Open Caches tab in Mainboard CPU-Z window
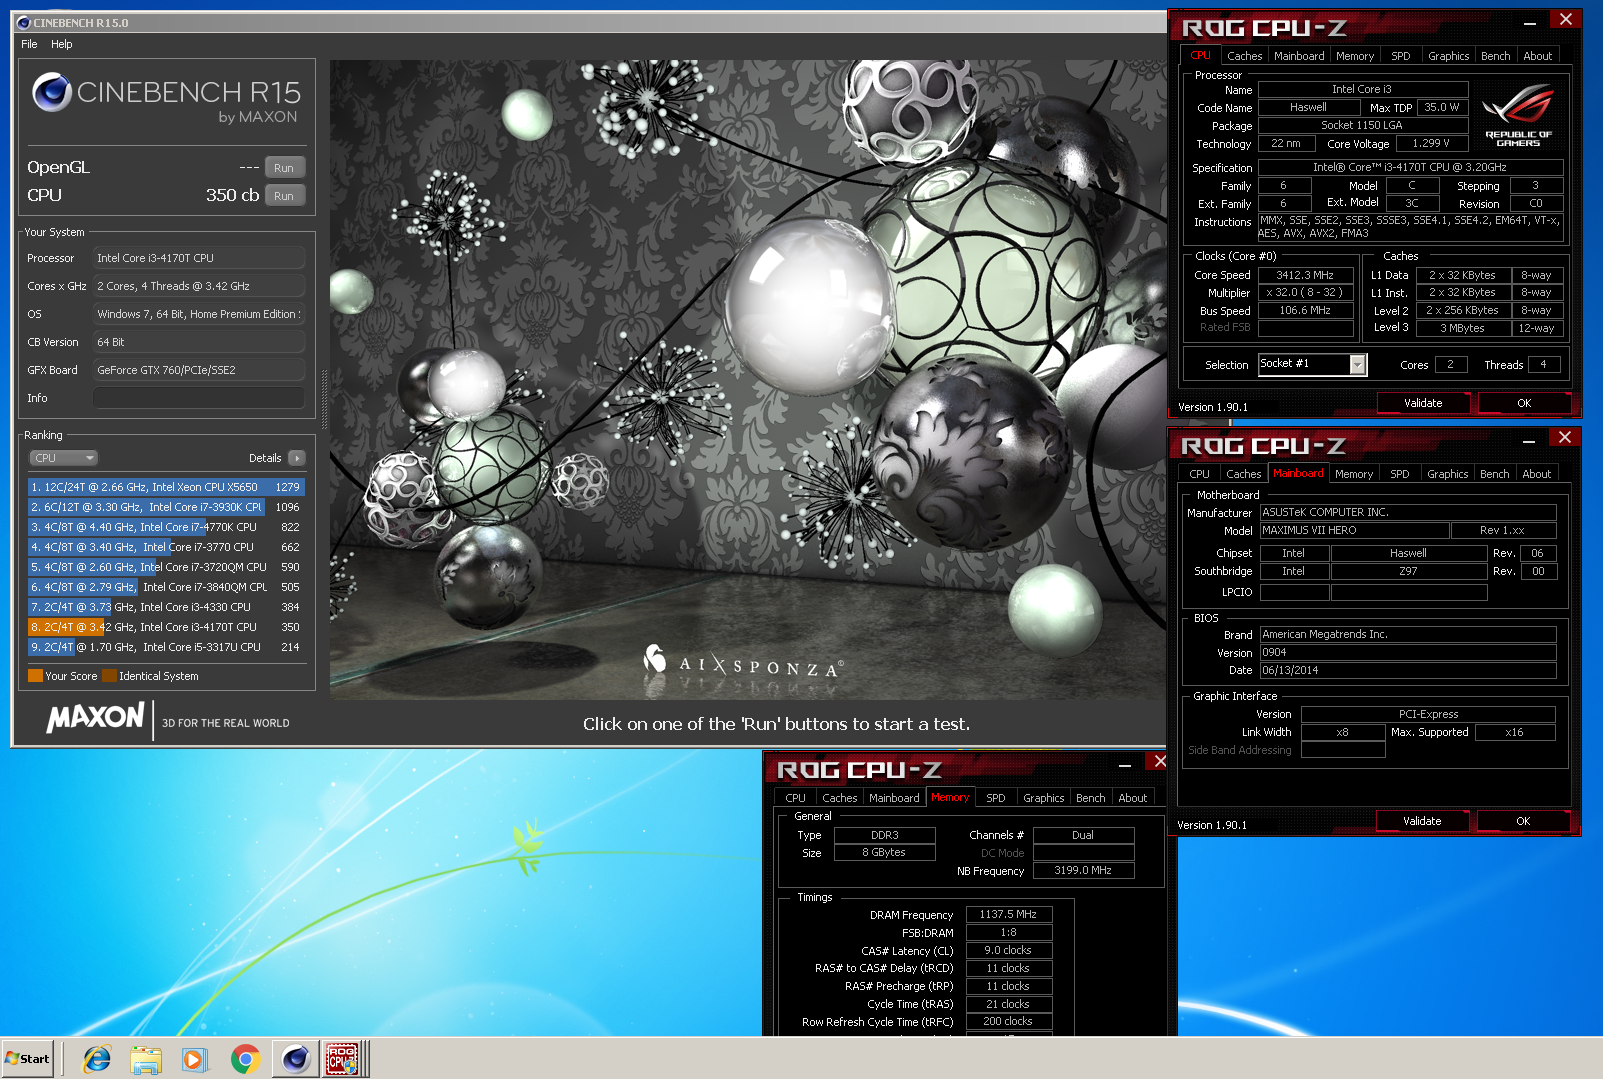This screenshot has height=1079, width=1603. (1244, 474)
